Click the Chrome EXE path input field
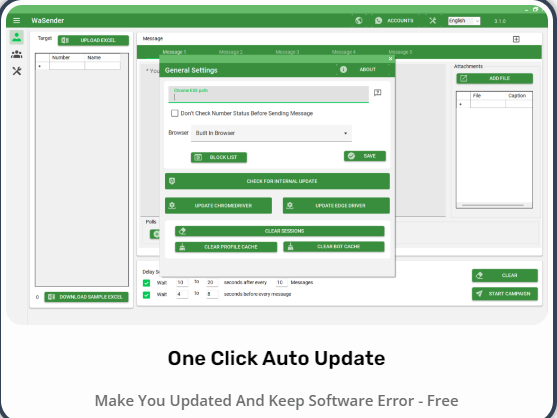This screenshot has width=557, height=418. (269, 95)
